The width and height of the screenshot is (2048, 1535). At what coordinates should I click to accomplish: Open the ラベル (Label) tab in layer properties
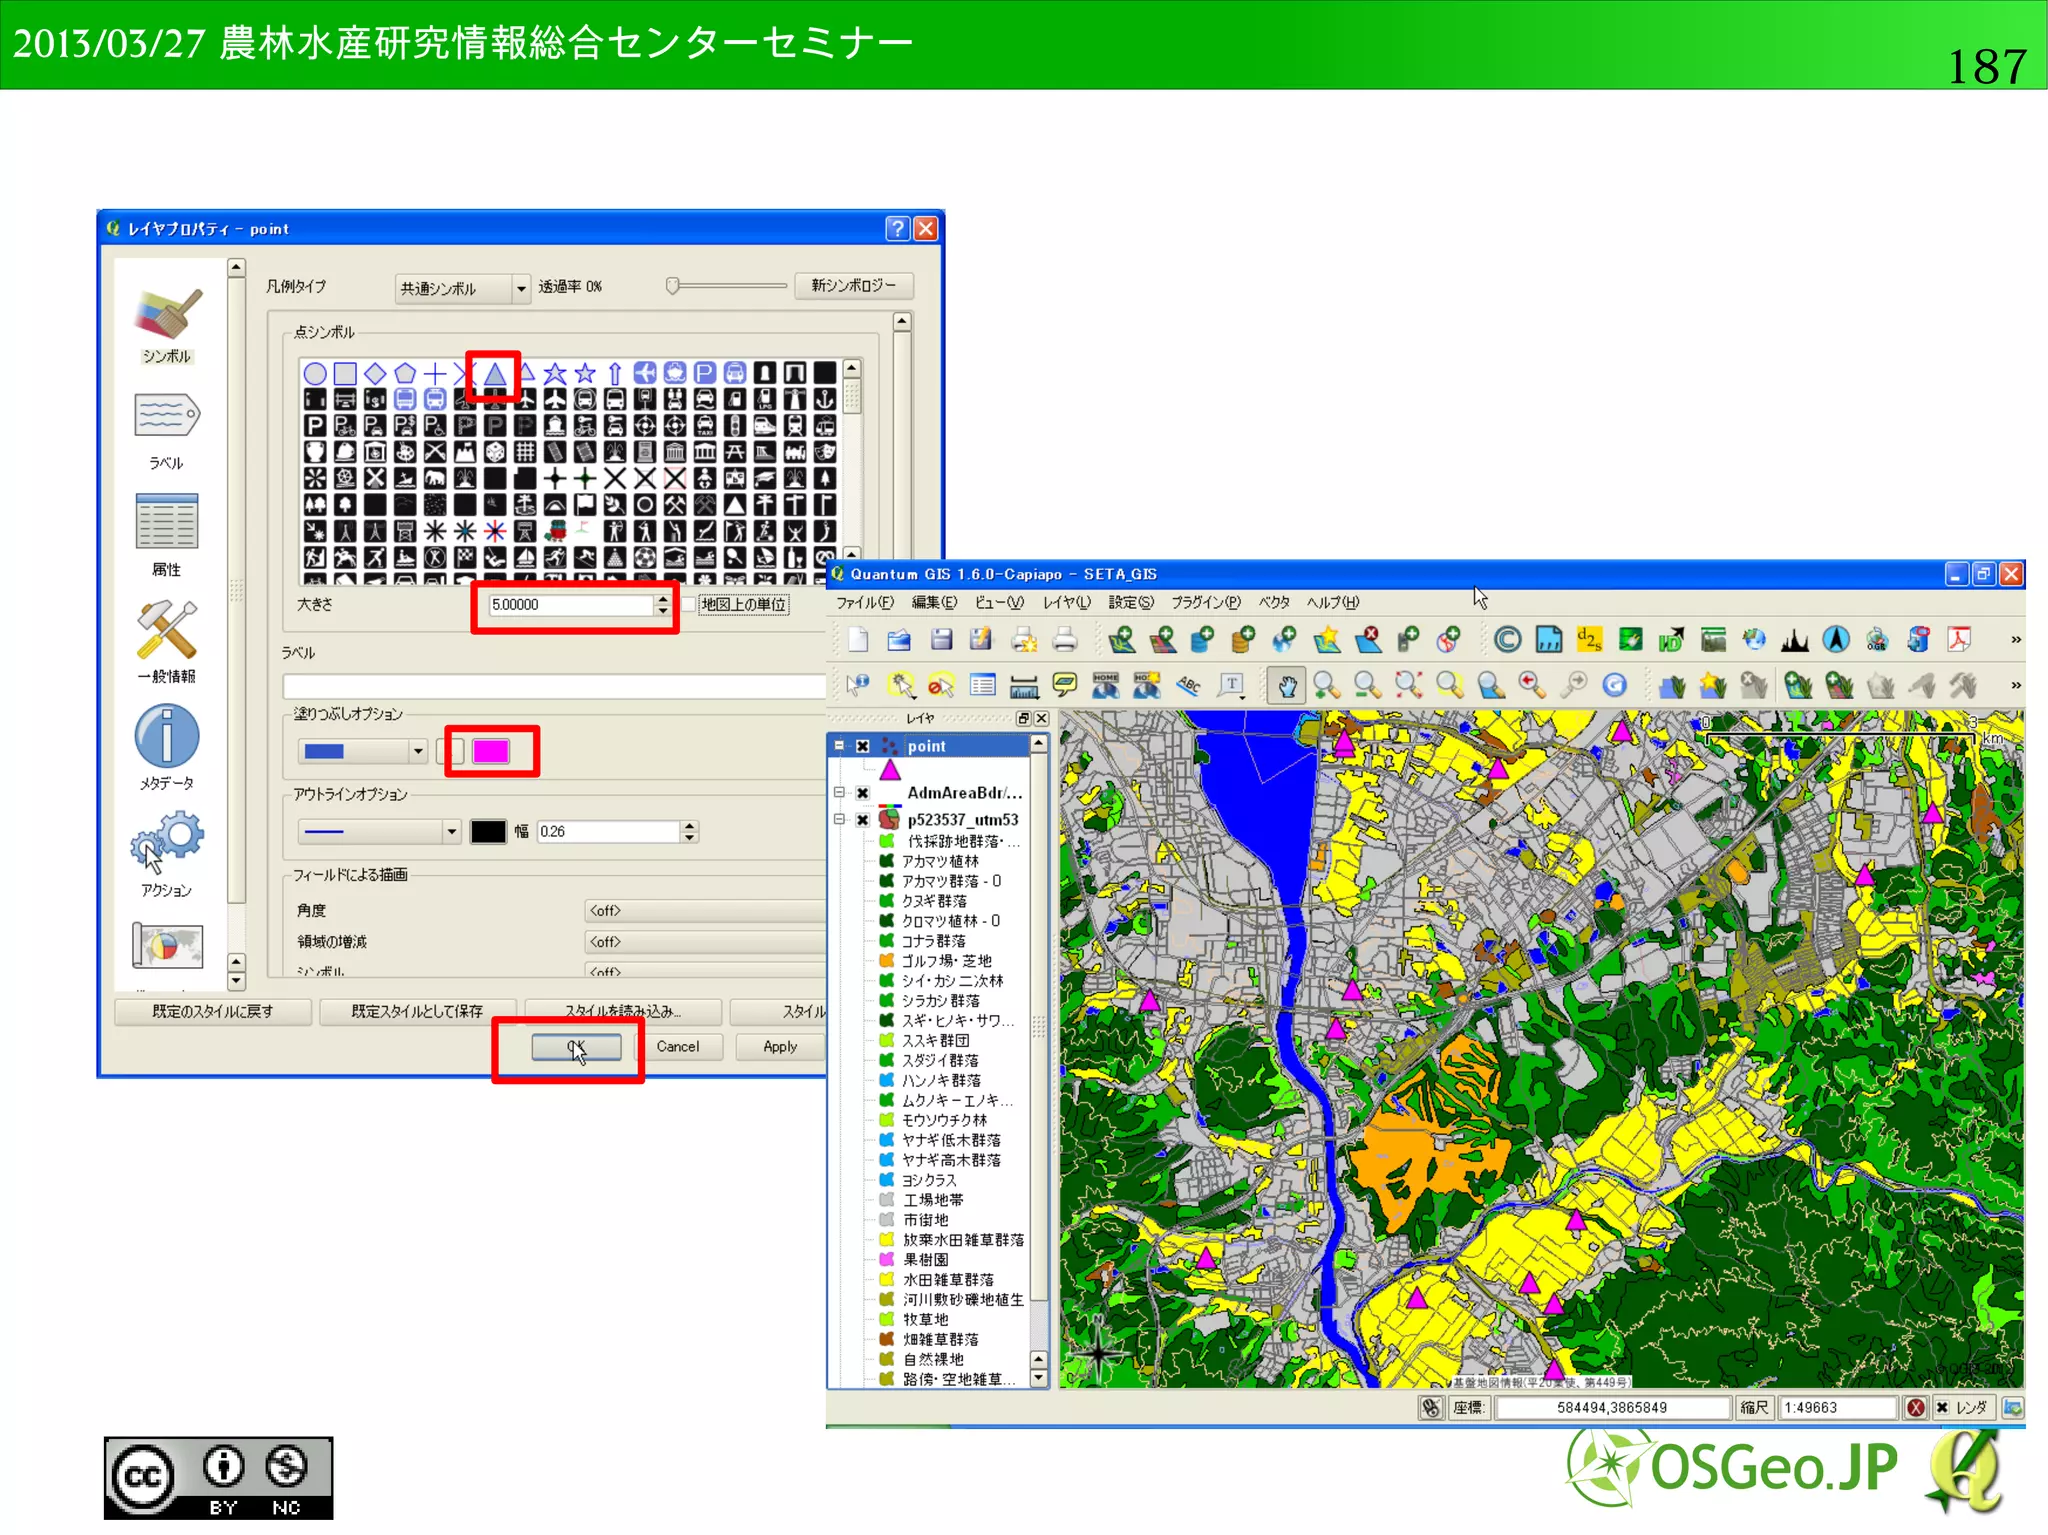tap(166, 431)
